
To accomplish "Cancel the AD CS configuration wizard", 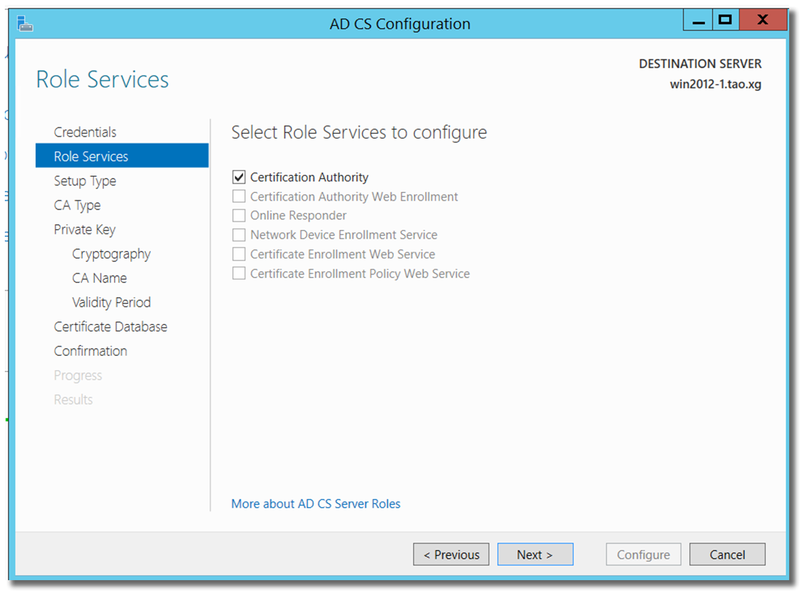I will point(727,554).
